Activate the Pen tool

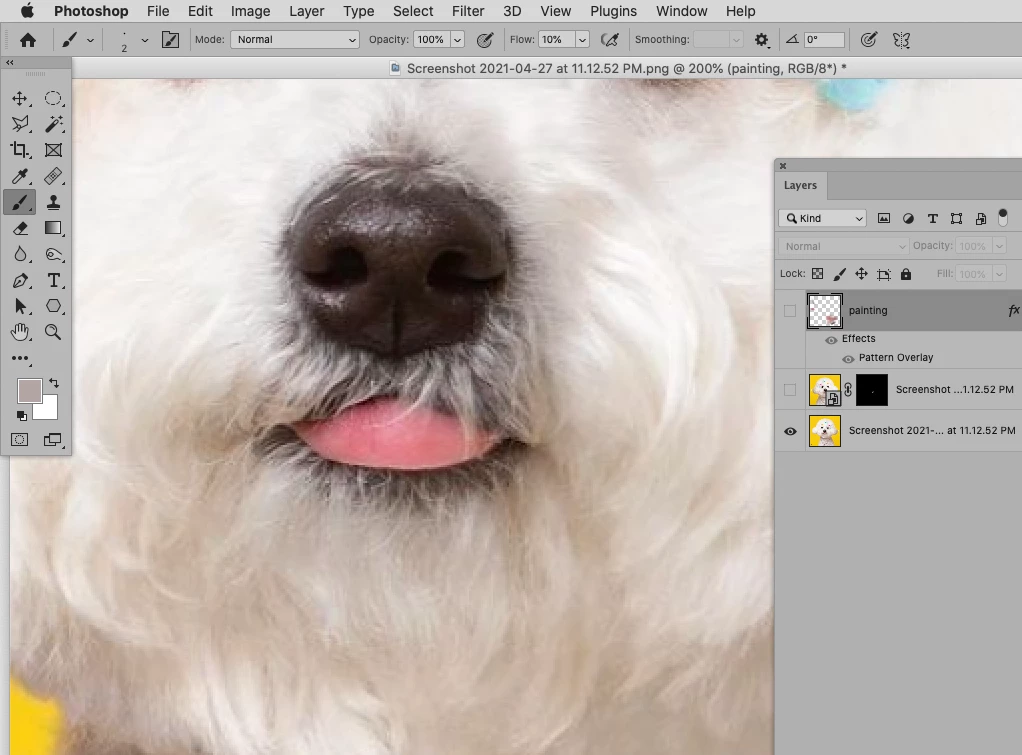click(19, 281)
